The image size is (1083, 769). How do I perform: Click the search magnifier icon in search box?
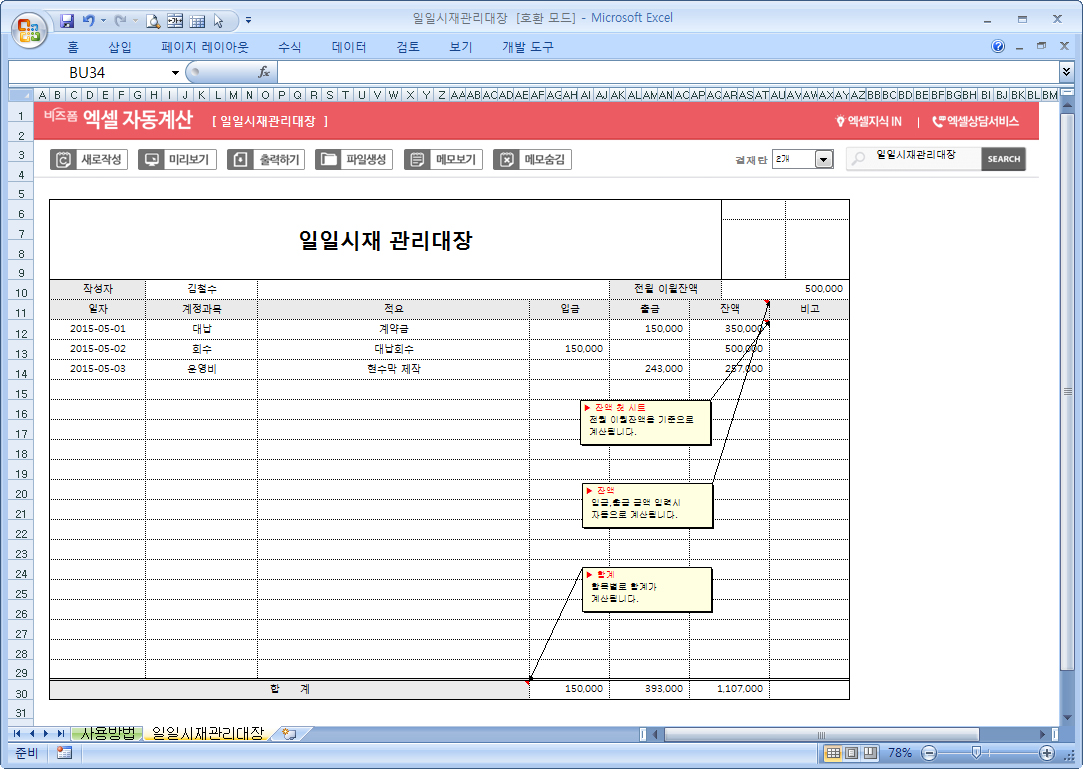859,159
